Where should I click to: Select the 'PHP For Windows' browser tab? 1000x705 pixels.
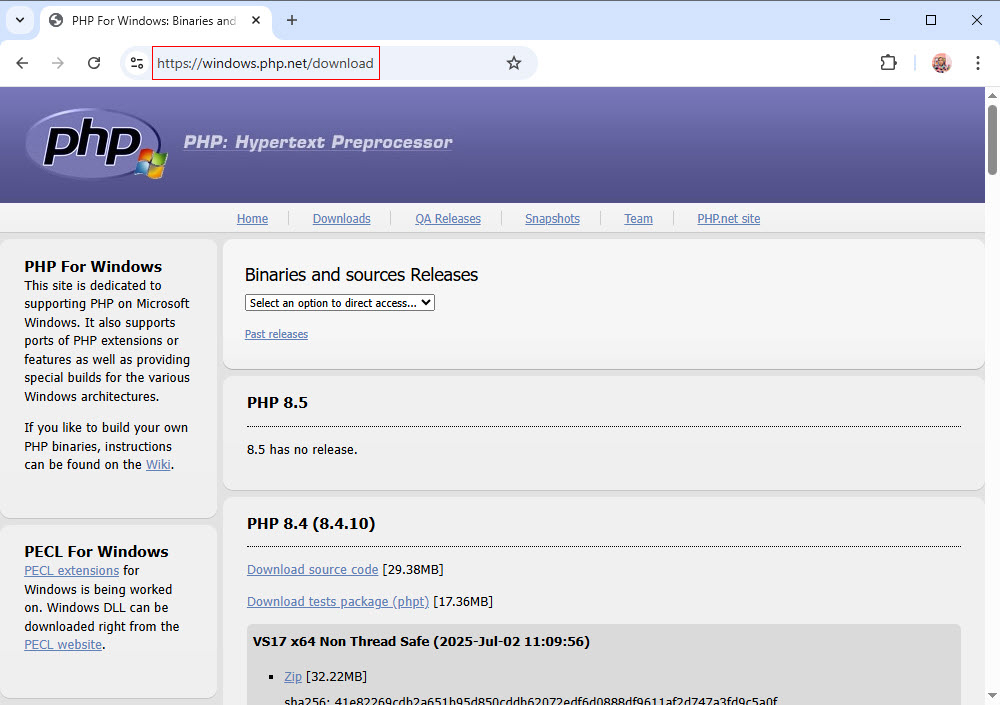pyautogui.click(x=150, y=20)
